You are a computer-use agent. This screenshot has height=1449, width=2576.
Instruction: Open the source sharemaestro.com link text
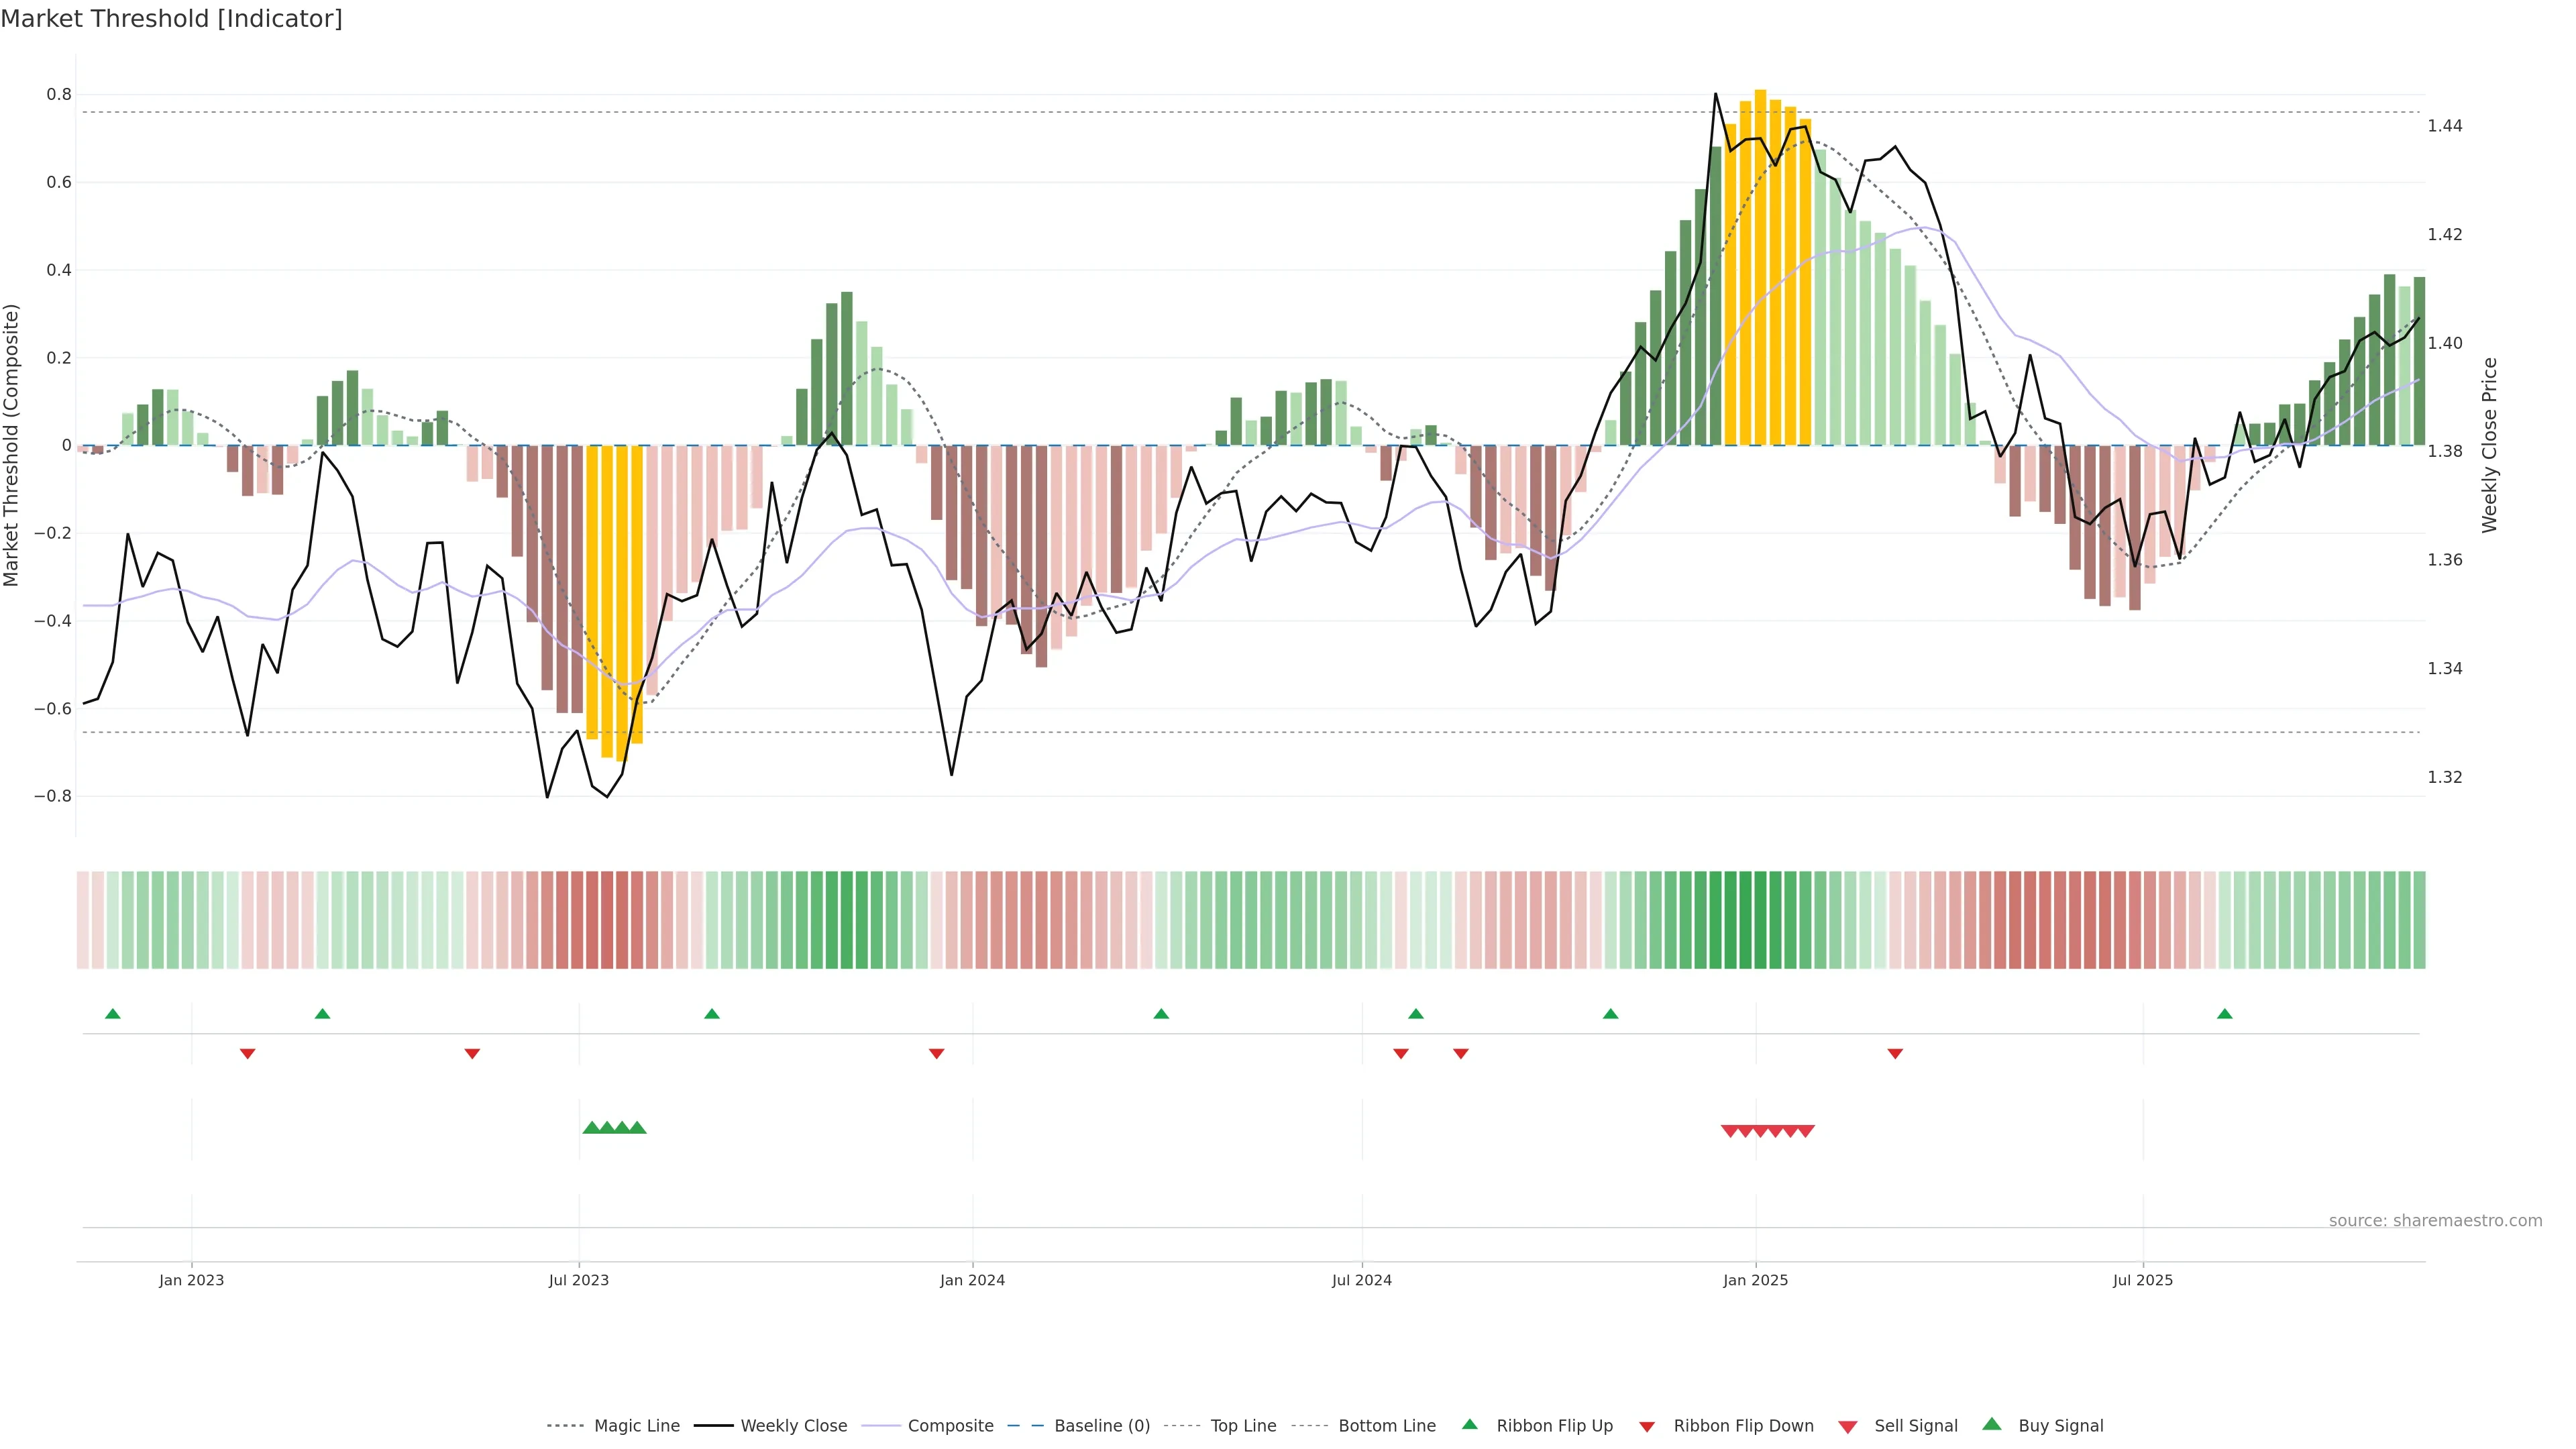[x=2435, y=1220]
